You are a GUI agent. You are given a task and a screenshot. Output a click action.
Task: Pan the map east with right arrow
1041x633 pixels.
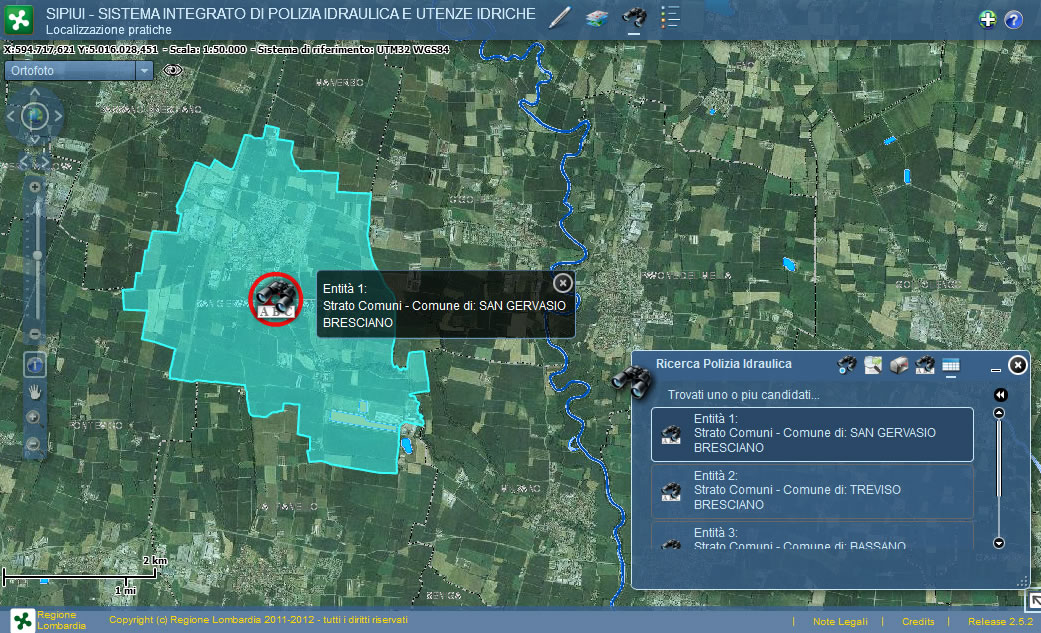(x=58, y=116)
